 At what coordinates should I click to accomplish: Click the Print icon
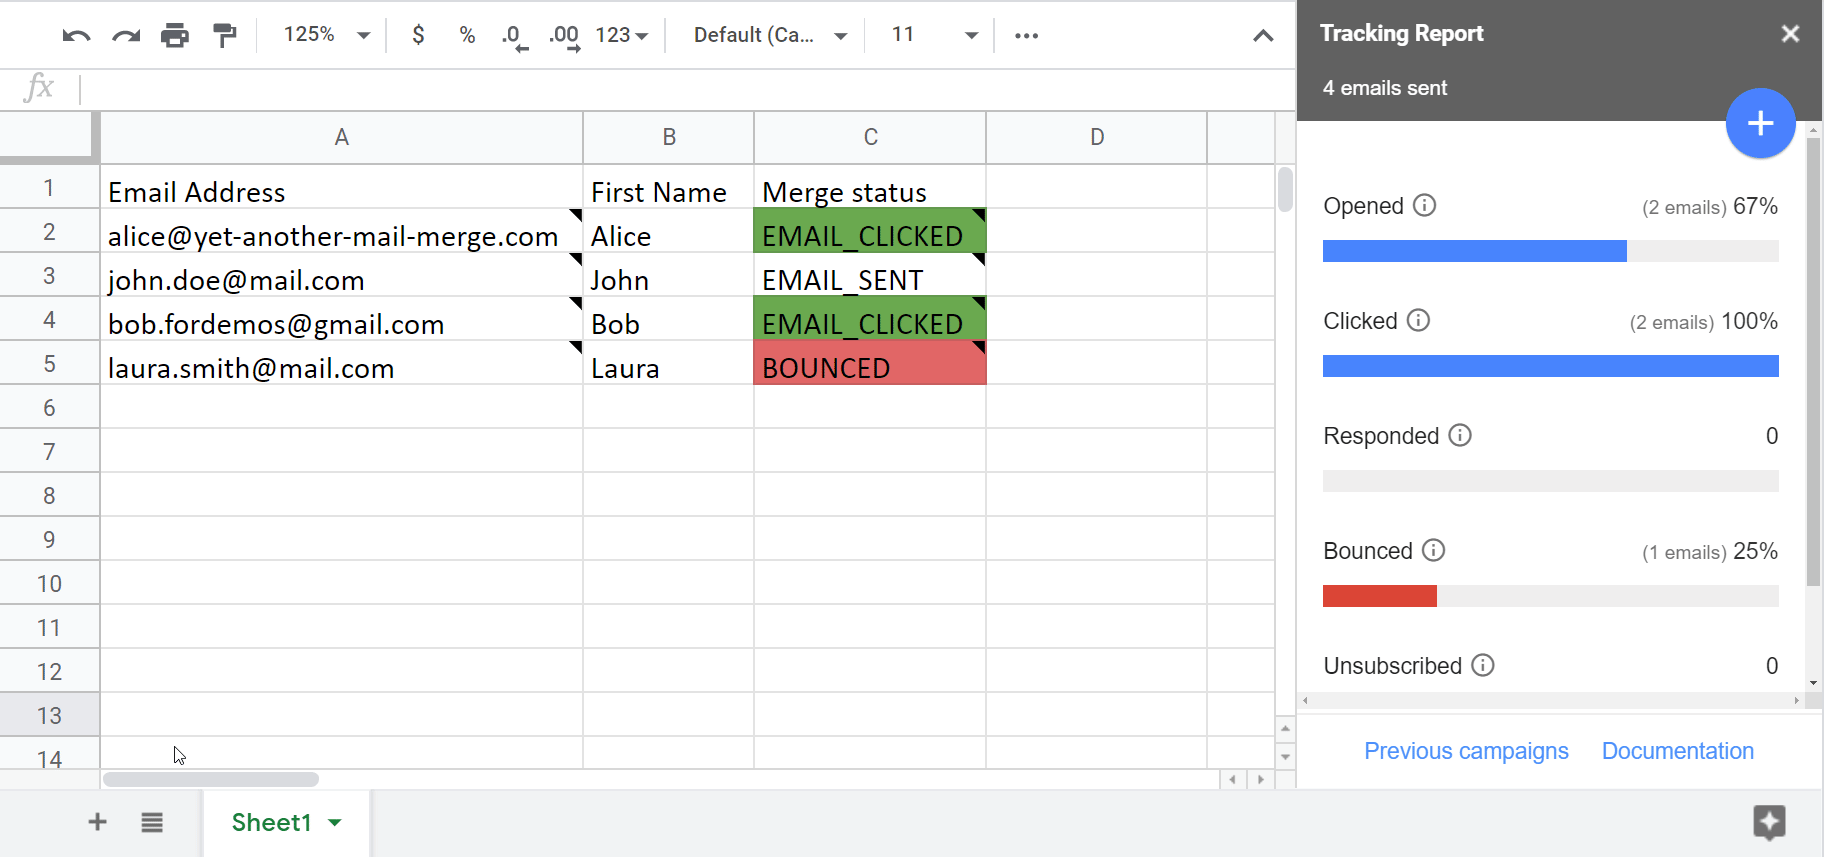pos(175,36)
